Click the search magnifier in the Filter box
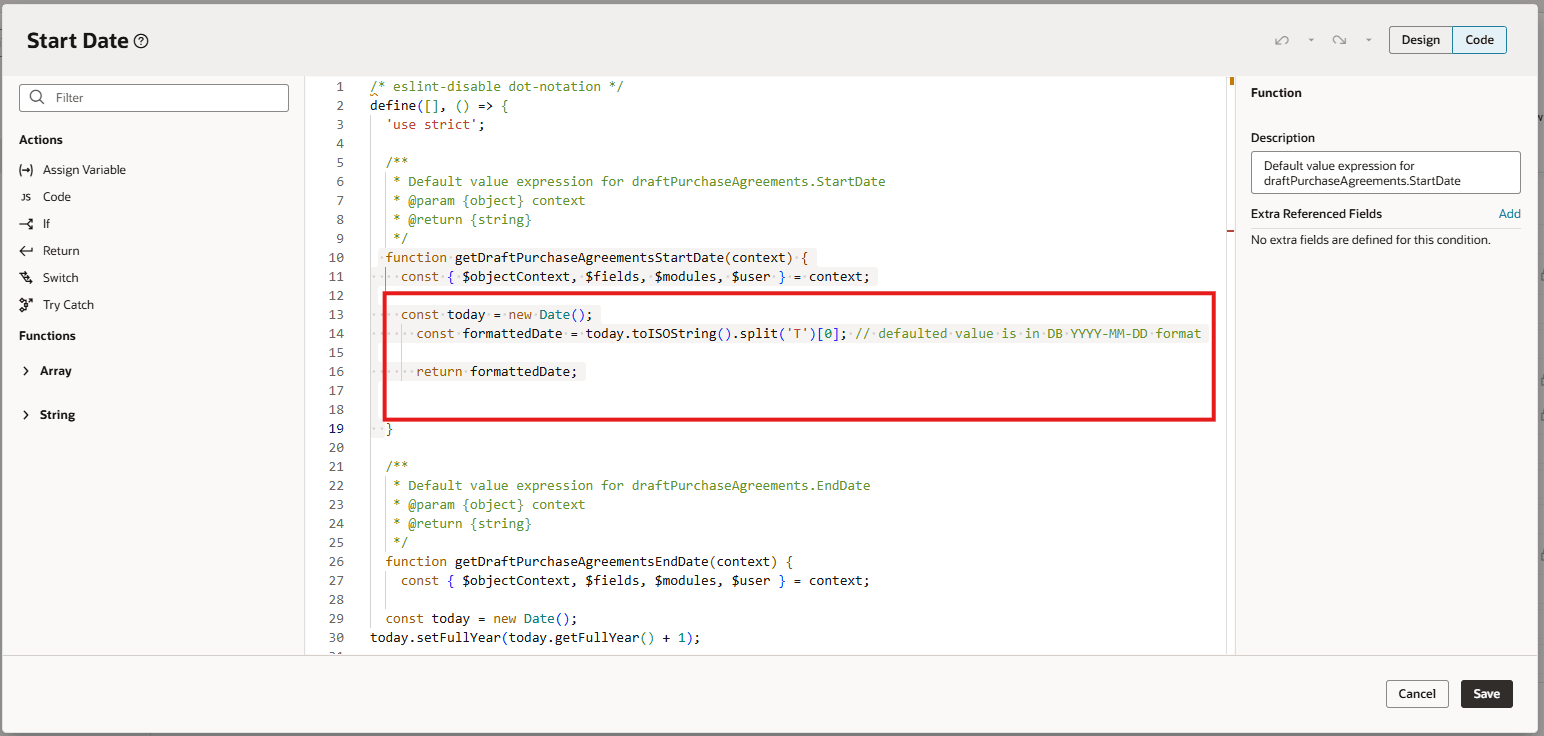The width and height of the screenshot is (1544, 736). (37, 97)
